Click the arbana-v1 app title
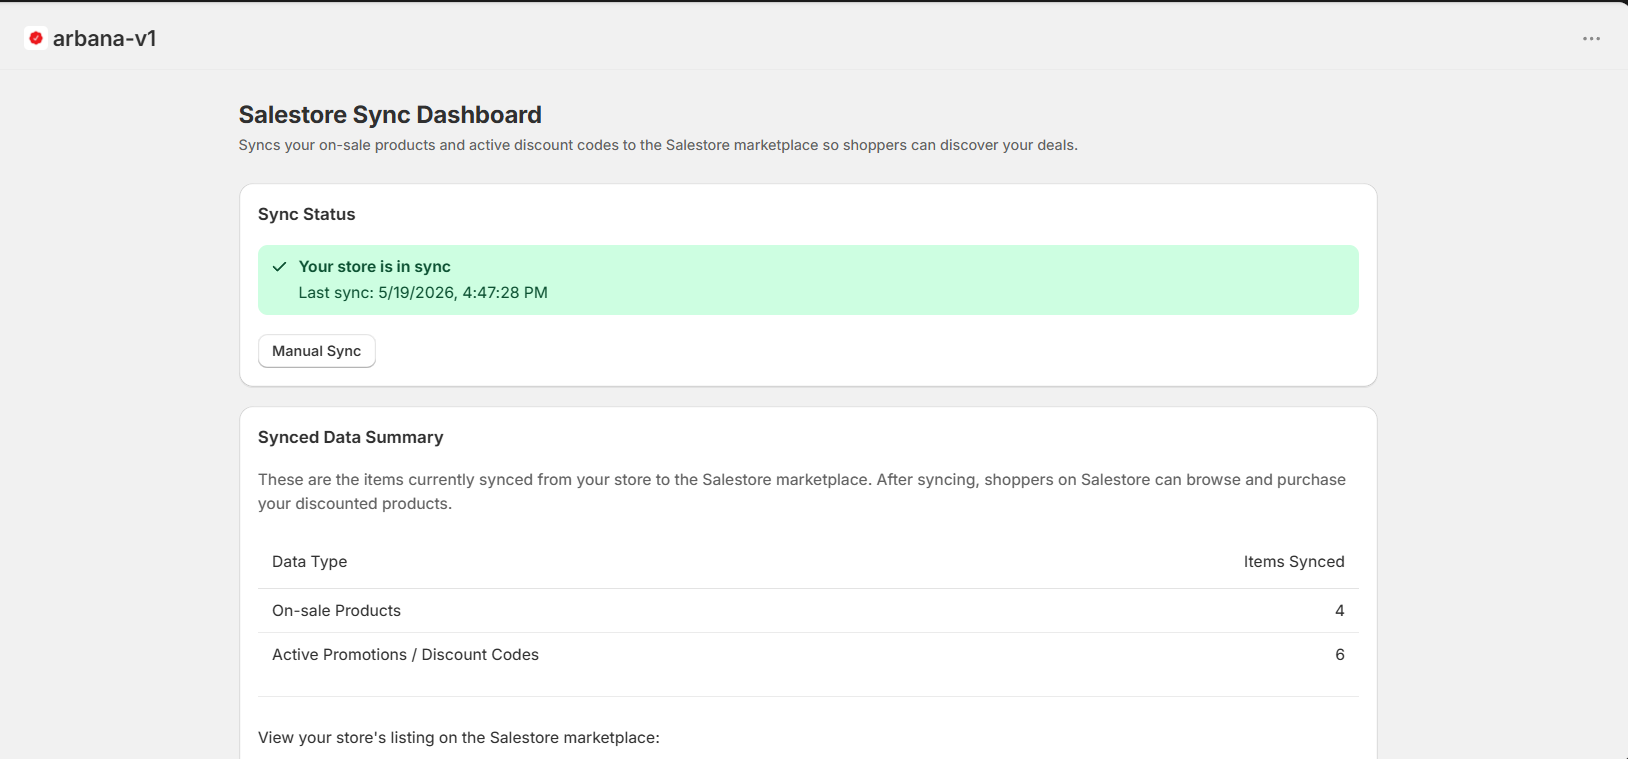Image resolution: width=1628 pixels, height=759 pixels. click(x=105, y=38)
